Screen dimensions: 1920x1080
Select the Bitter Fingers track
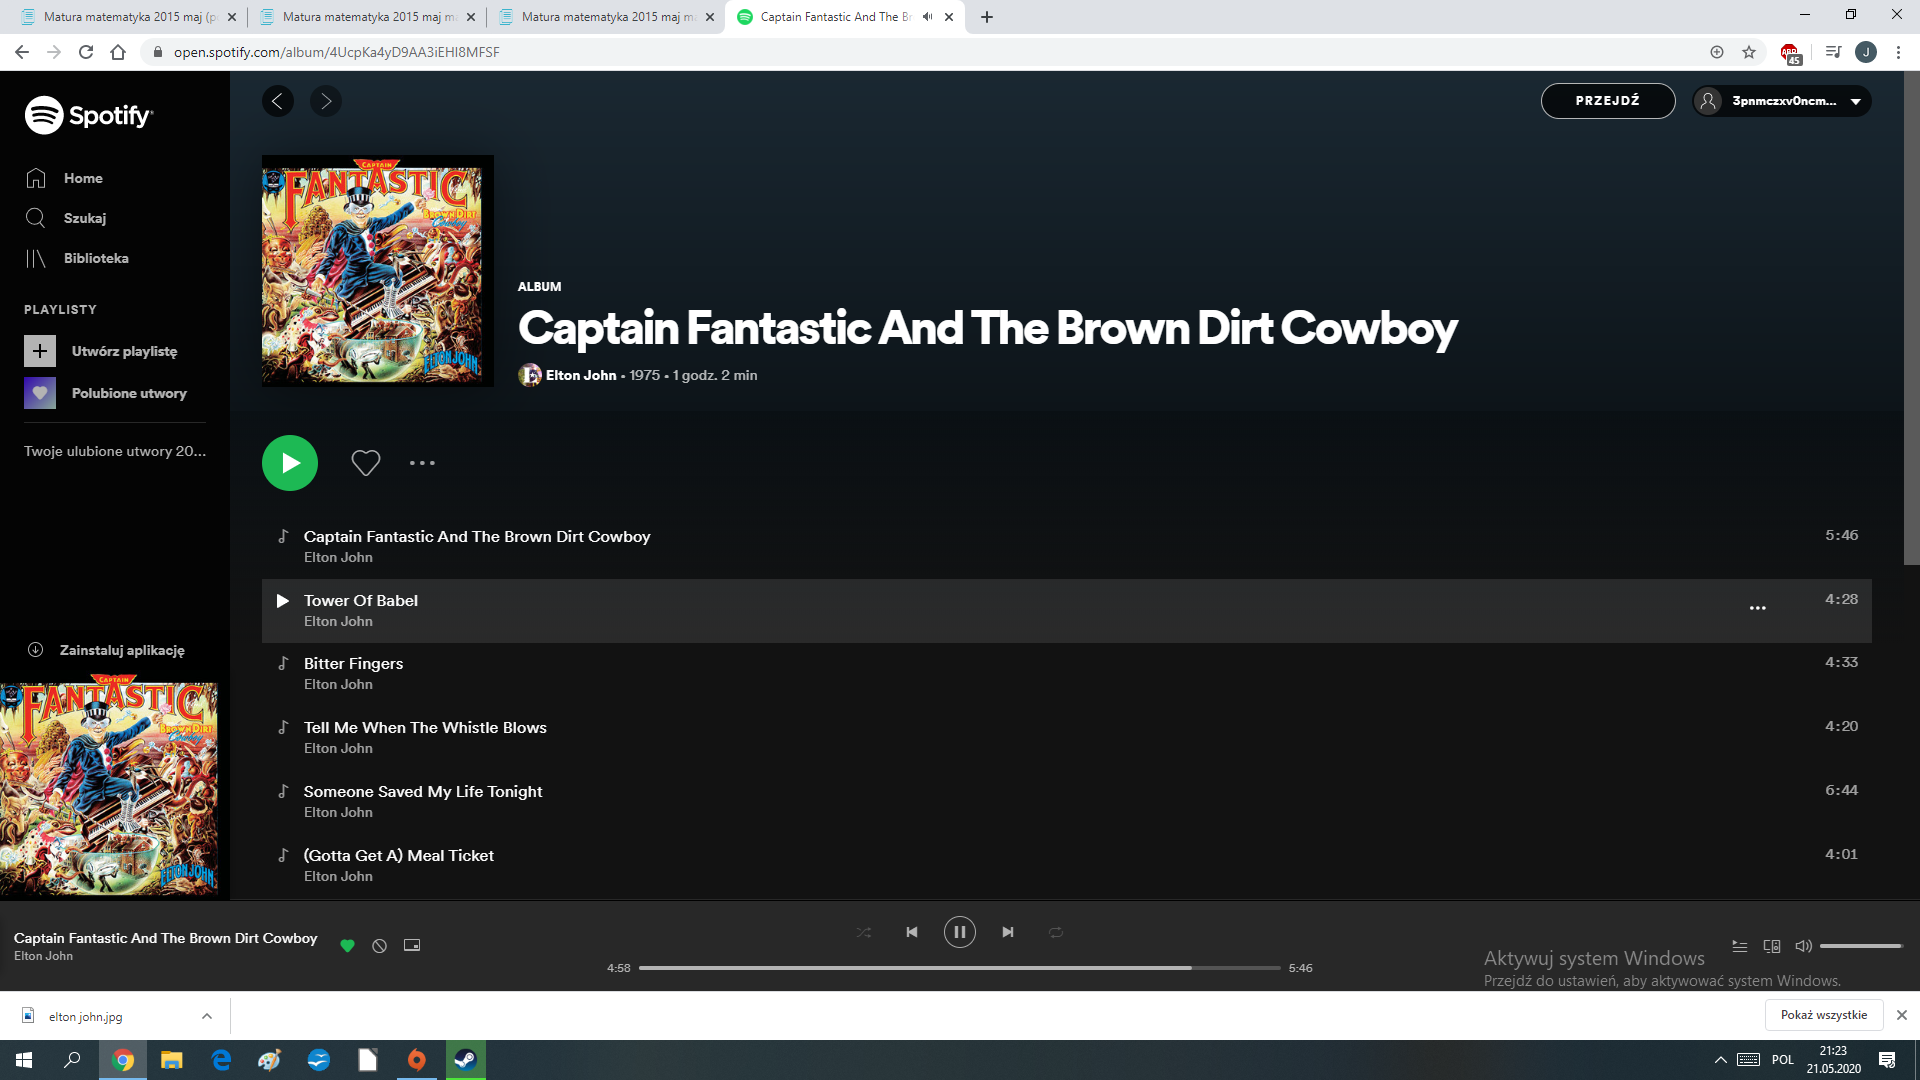[1067, 674]
